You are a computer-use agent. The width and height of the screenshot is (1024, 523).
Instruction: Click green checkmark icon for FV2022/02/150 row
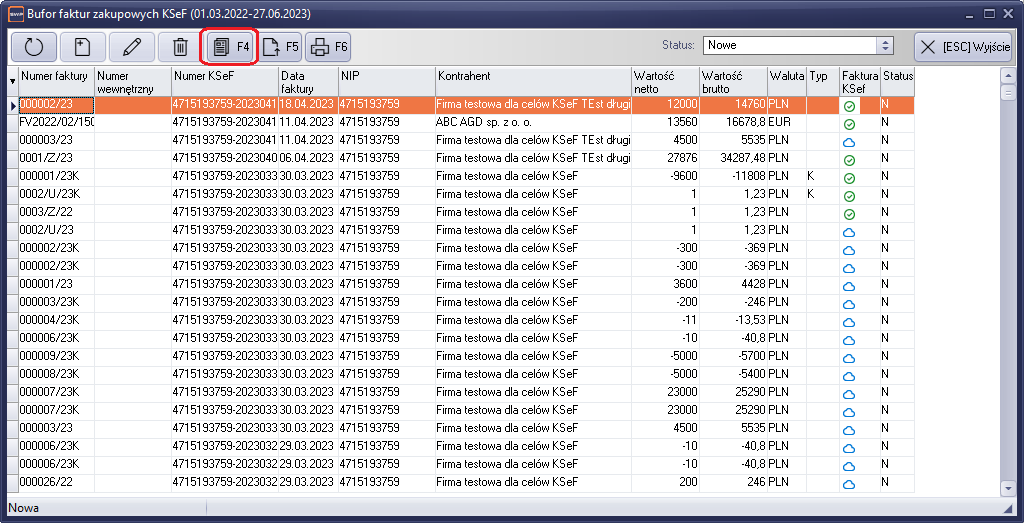tap(849, 124)
